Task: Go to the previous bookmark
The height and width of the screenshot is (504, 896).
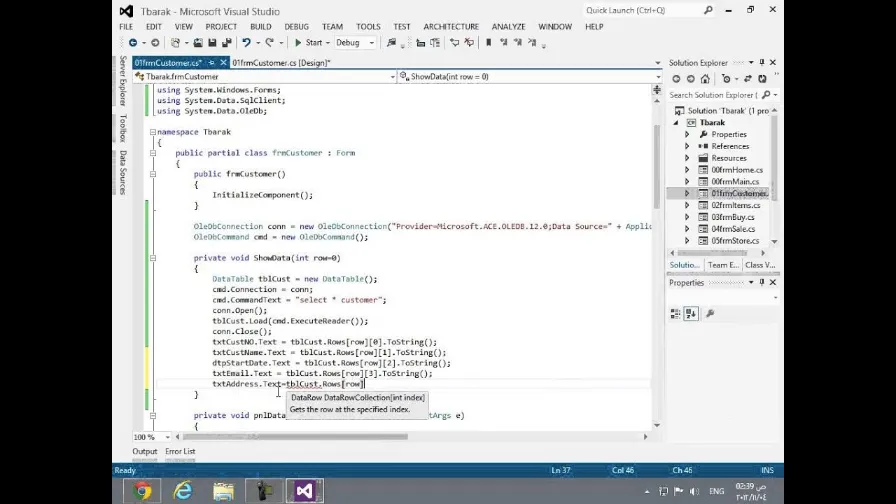Action: (503, 43)
